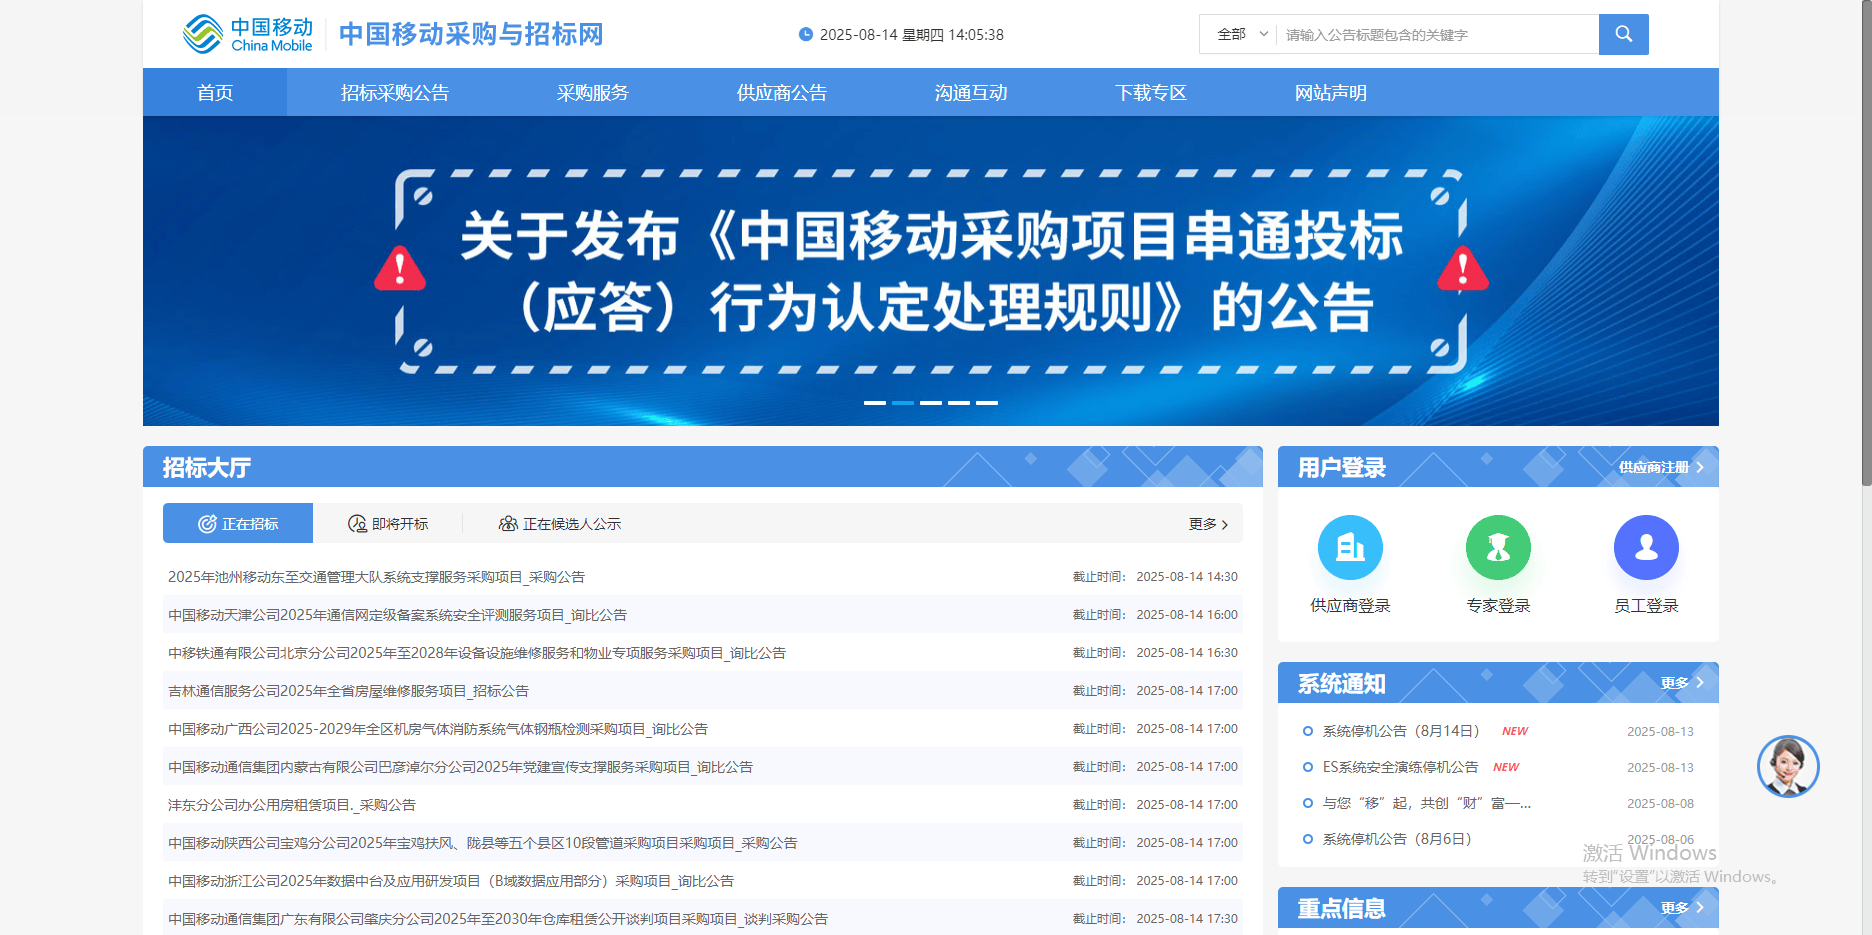Switch to the 正在候选人公示 tab
Viewport: 1872px width, 935px height.
point(560,524)
